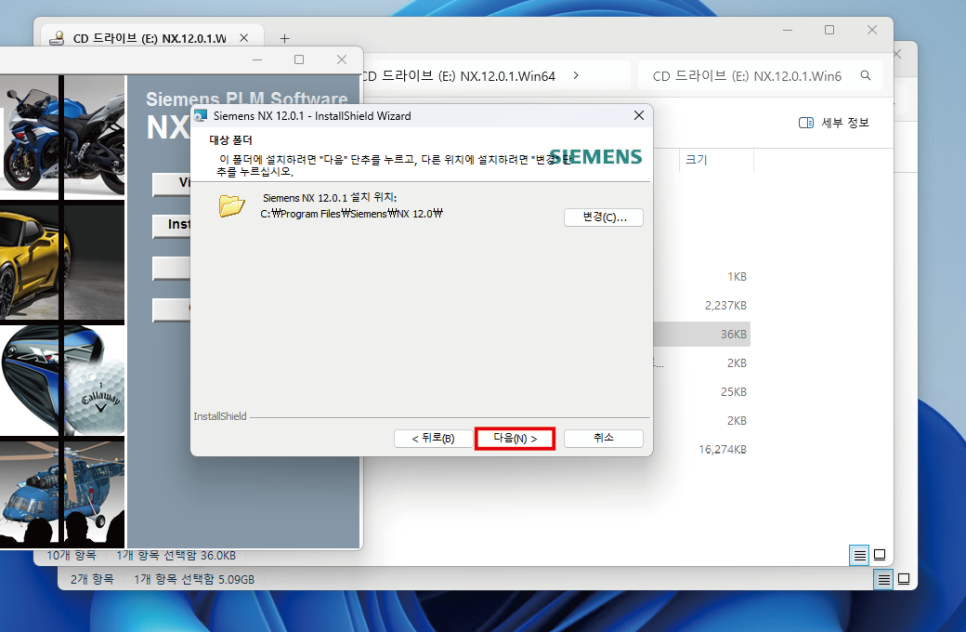Close the front Explorer window
This screenshot has width=966, height=632.
(x=872, y=30)
